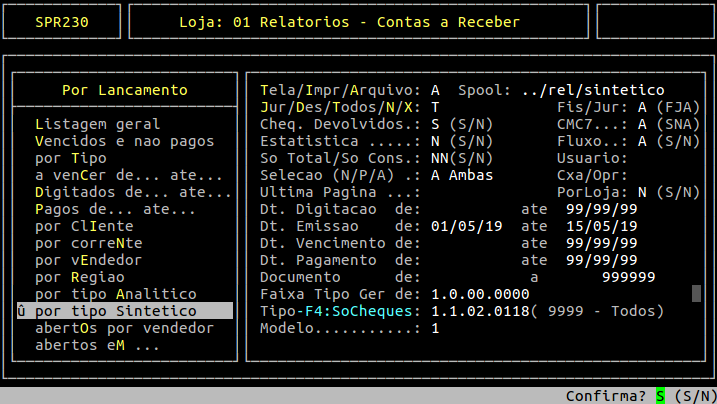Image resolution: width=717 pixels, height=404 pixels.
Task: Select 'por ClIente' menu item
Action: pyautogui.click(x=84, y=226)
